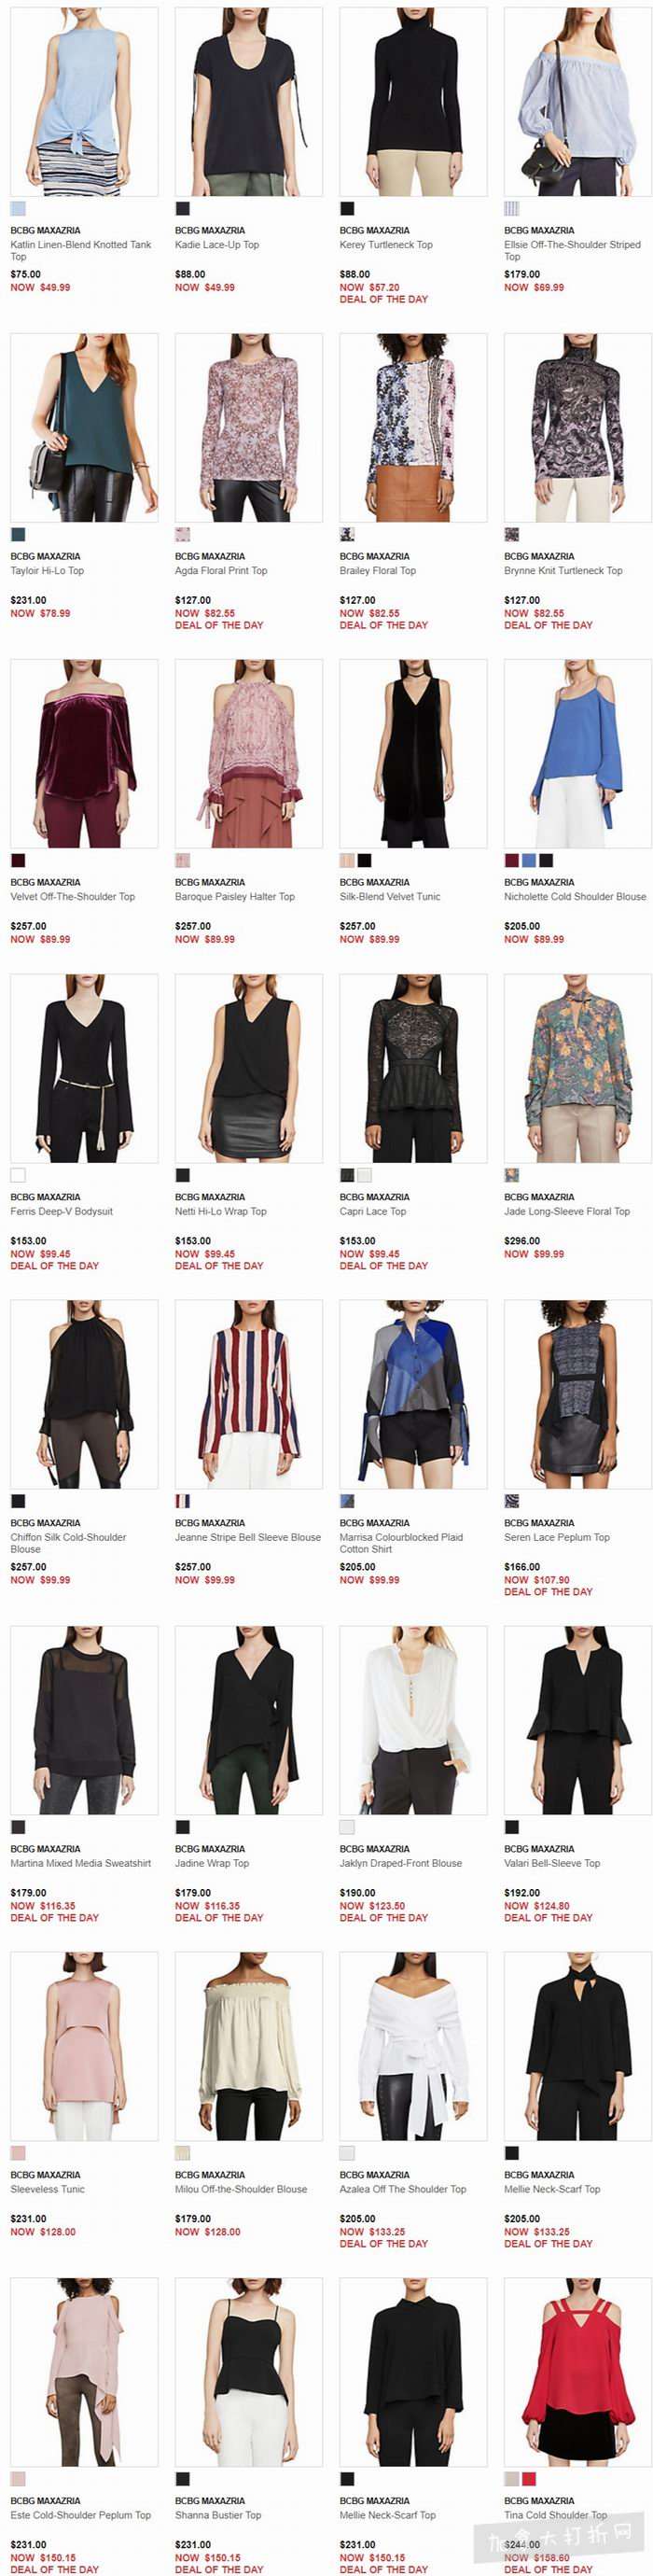
Task: Open Kerey Turtleneck Top product link
Action: [x=386, y=244]
